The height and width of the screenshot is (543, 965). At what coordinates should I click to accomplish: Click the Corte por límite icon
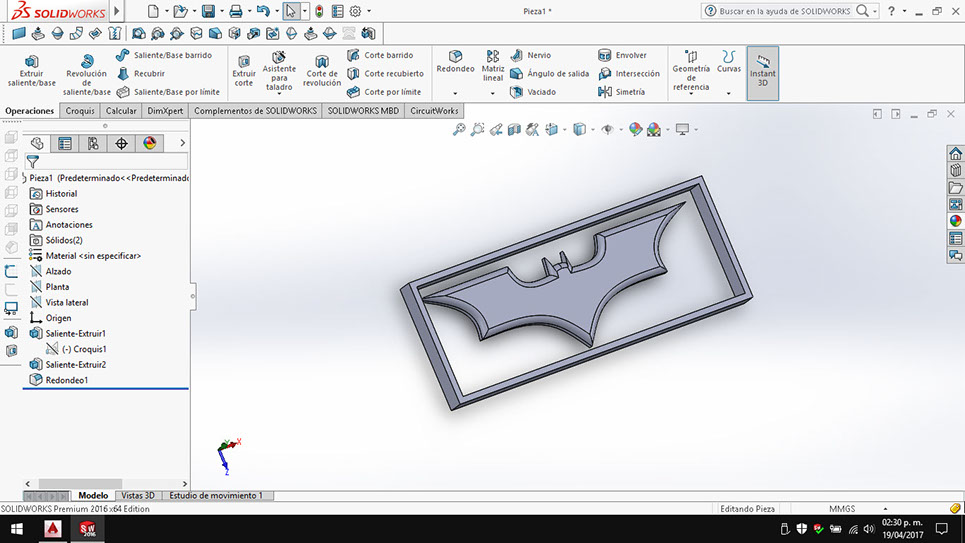353,92
